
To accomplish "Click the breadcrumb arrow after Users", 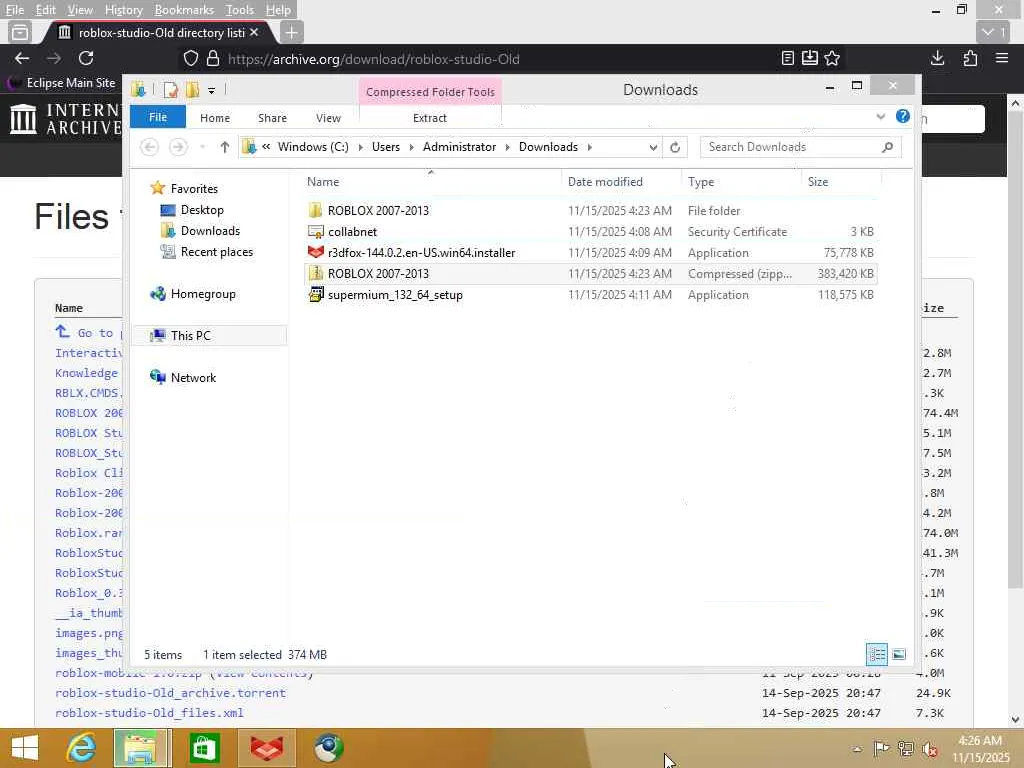I will [x=411, y=147].
